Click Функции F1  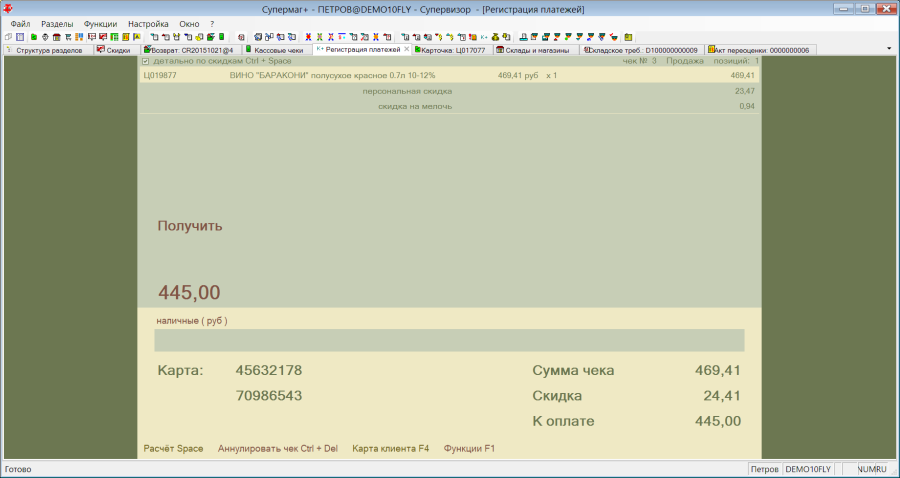pos(469,449)
